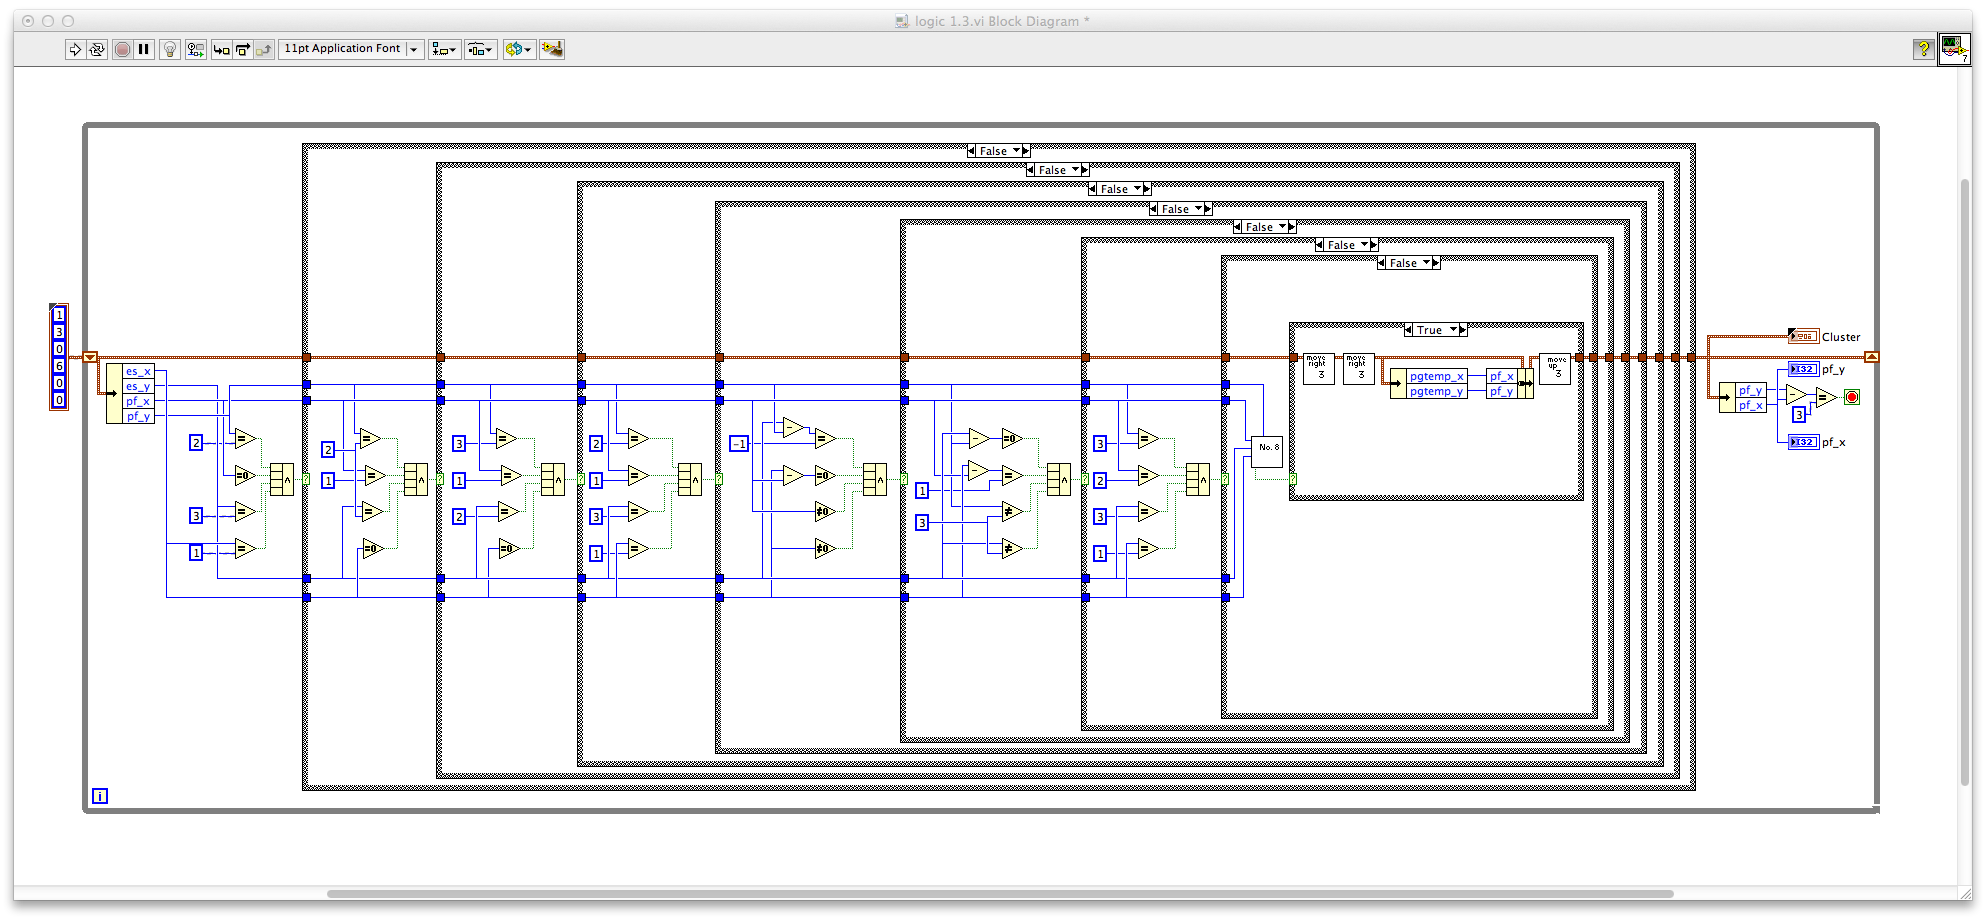The image size is (1986, 920).
Task: Toggle Highlight Execution light bulb
Action: [170, 49]
